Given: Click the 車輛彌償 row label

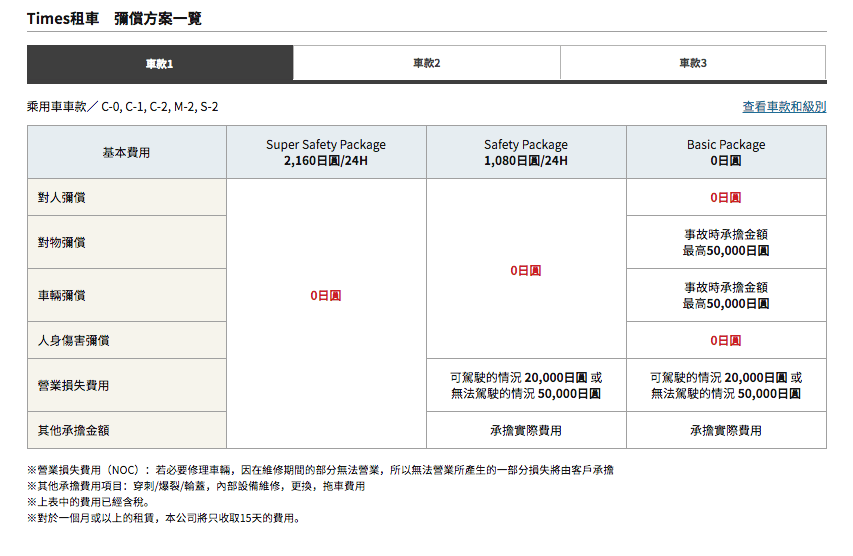Looking at the screenshot, I should click(127, 295).
